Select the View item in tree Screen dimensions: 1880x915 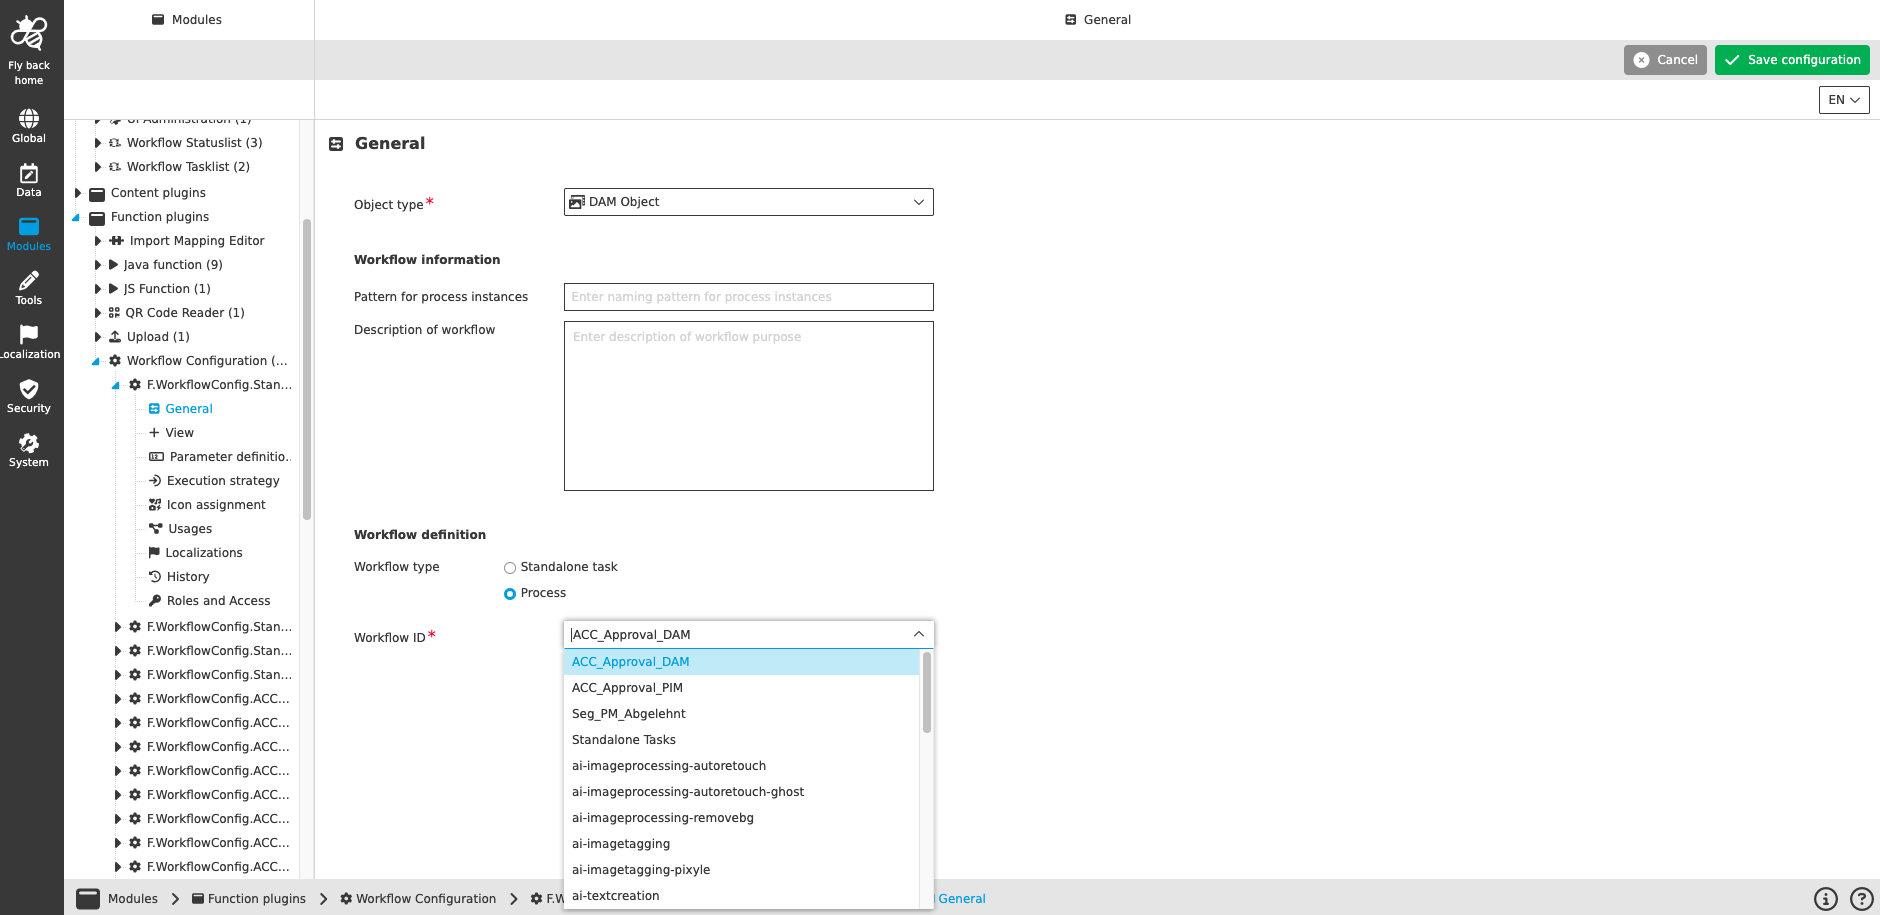(180, 433)
